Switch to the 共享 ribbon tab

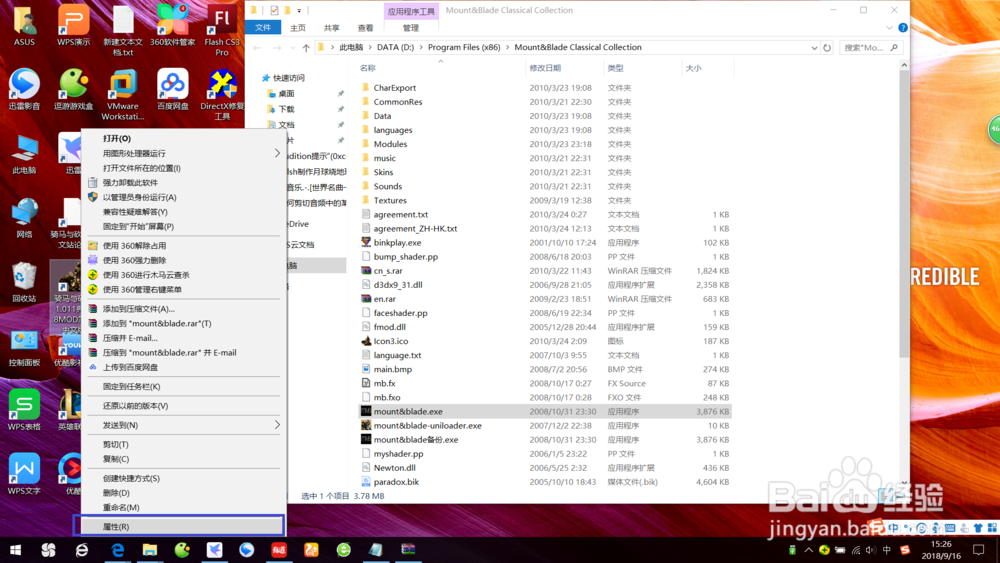click(x=332, y=27)
